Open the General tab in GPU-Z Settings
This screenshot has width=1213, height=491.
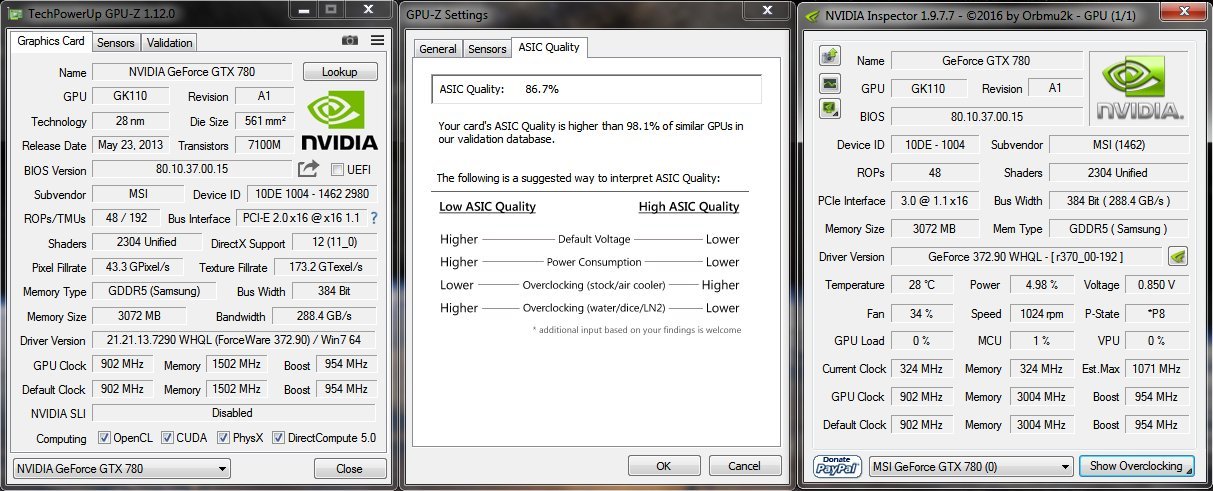[438, 49]
